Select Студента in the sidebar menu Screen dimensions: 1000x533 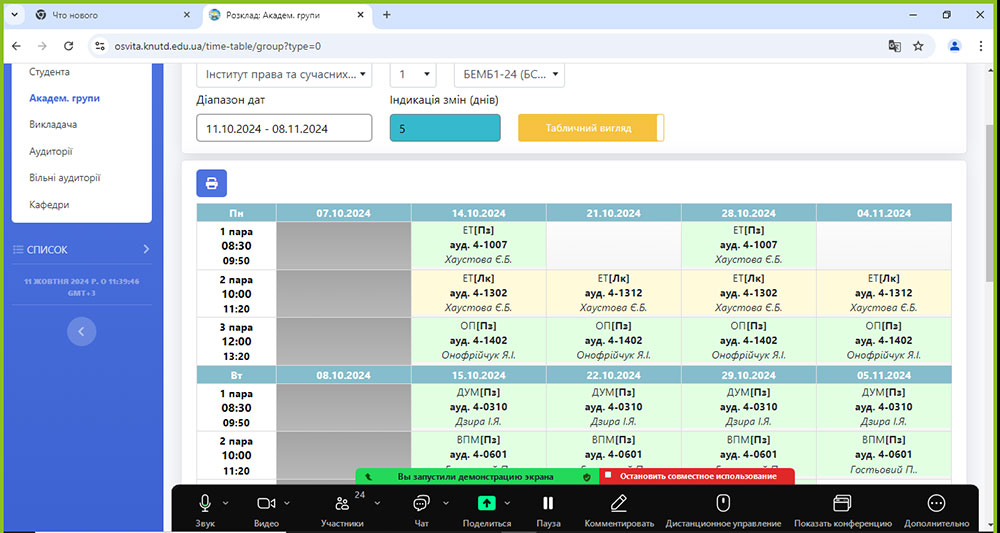pyautogui.click(x=50, y=72)
